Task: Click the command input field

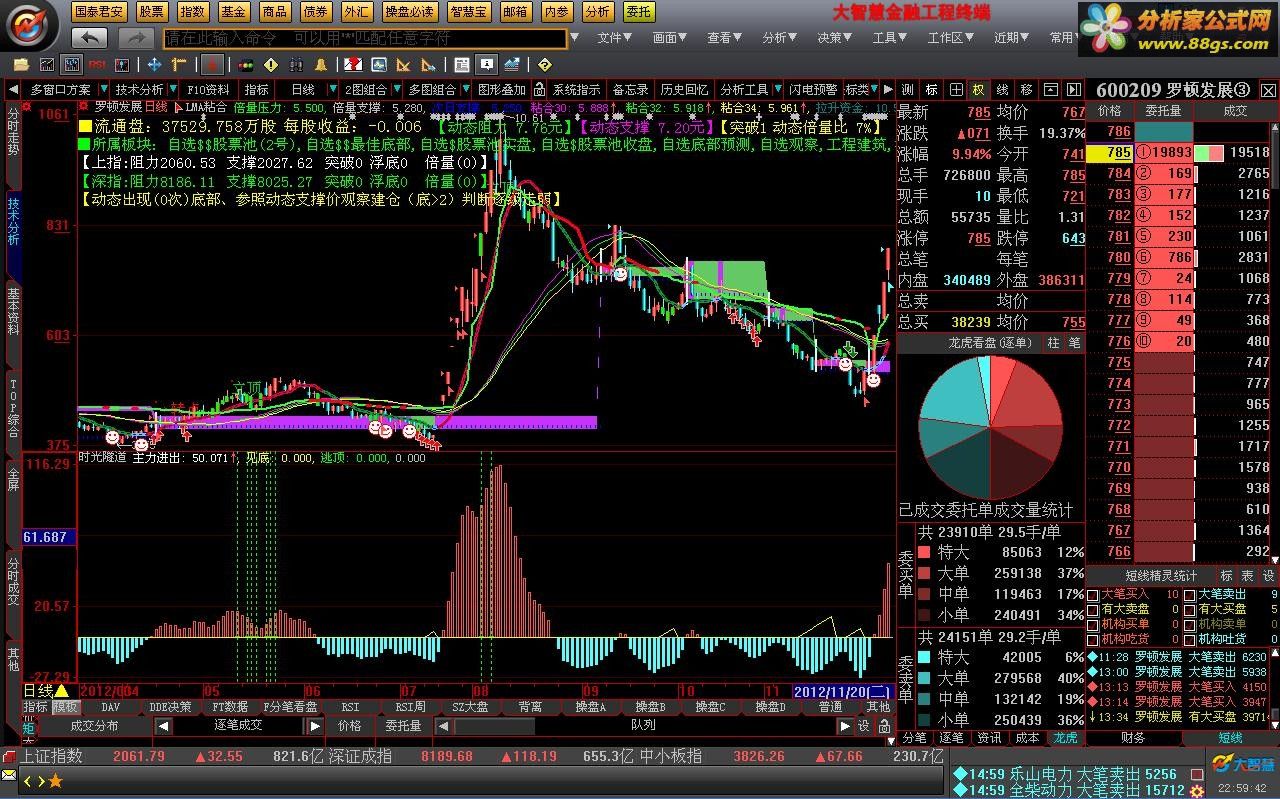Action: tap(365, 38)
